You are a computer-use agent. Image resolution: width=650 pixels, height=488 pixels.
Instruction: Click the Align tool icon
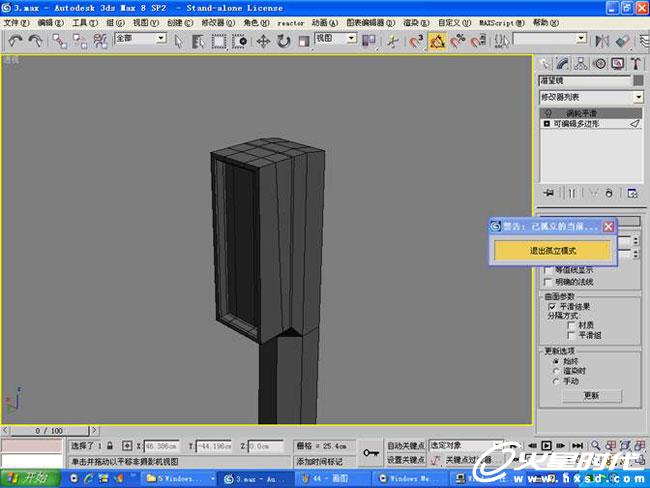tap(623, 41)
